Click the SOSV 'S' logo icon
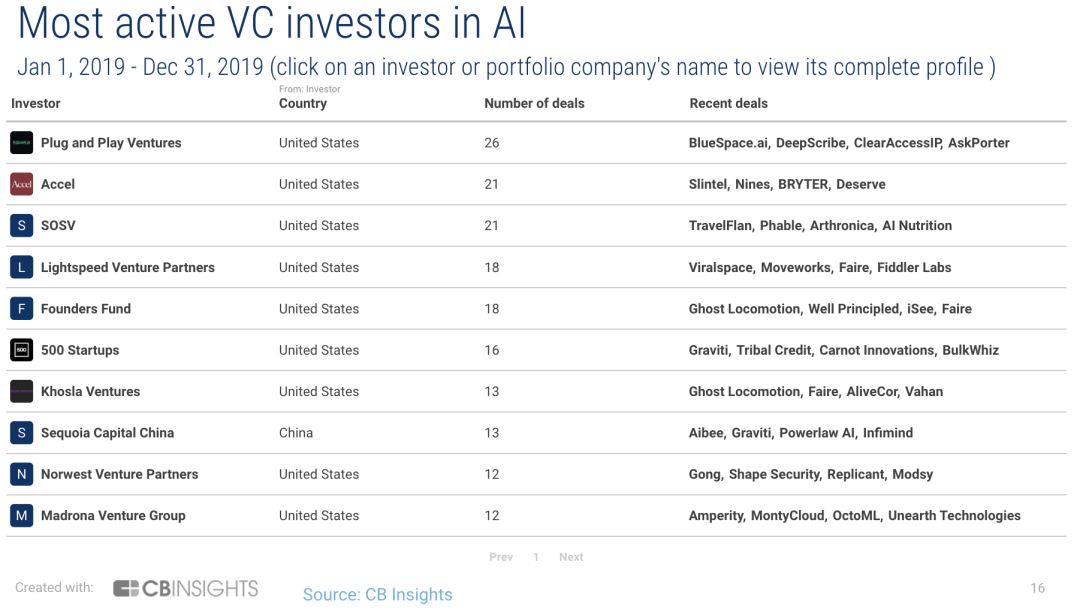The height and width of the screenshot is (610, 1080). pos(22,226)
